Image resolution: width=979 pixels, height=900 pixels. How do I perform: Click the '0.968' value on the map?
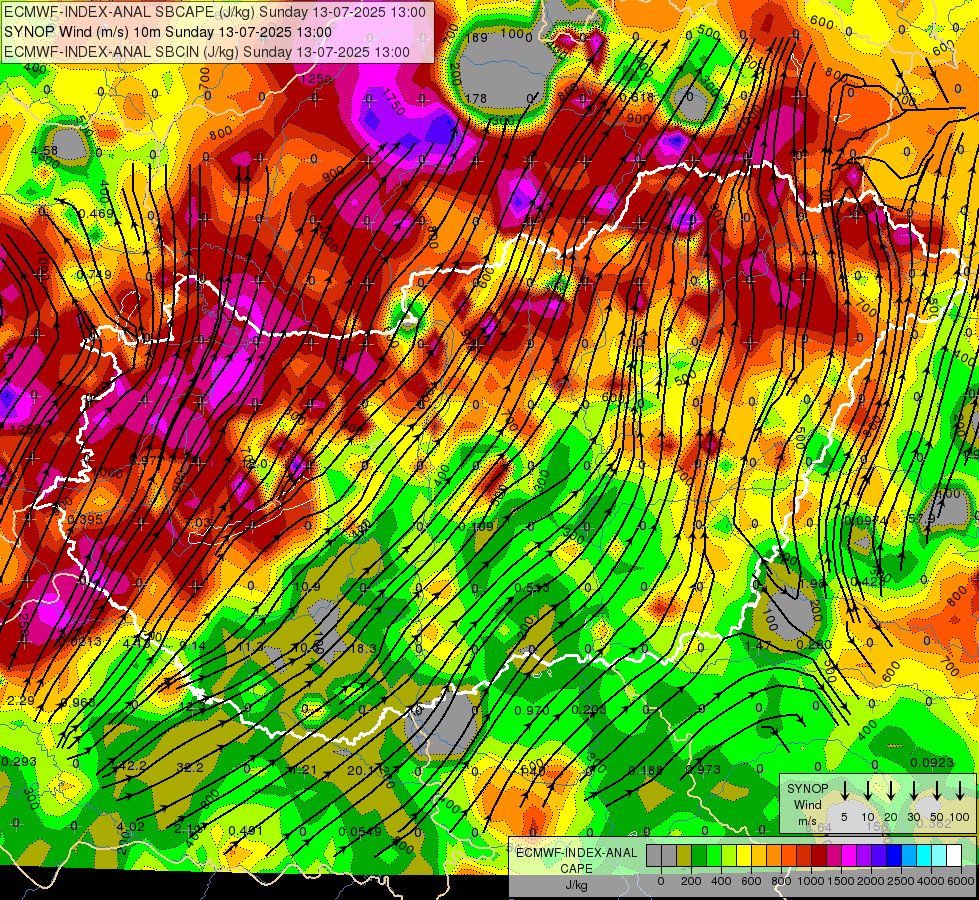point(78,702)
